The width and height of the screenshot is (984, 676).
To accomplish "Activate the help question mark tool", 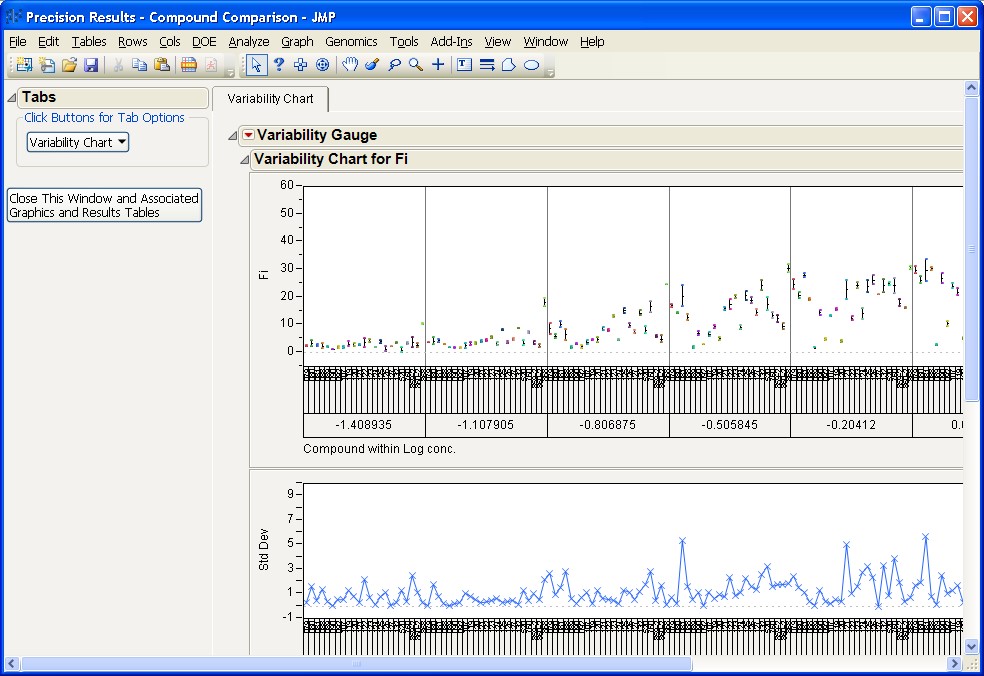I will pos(278,65).
